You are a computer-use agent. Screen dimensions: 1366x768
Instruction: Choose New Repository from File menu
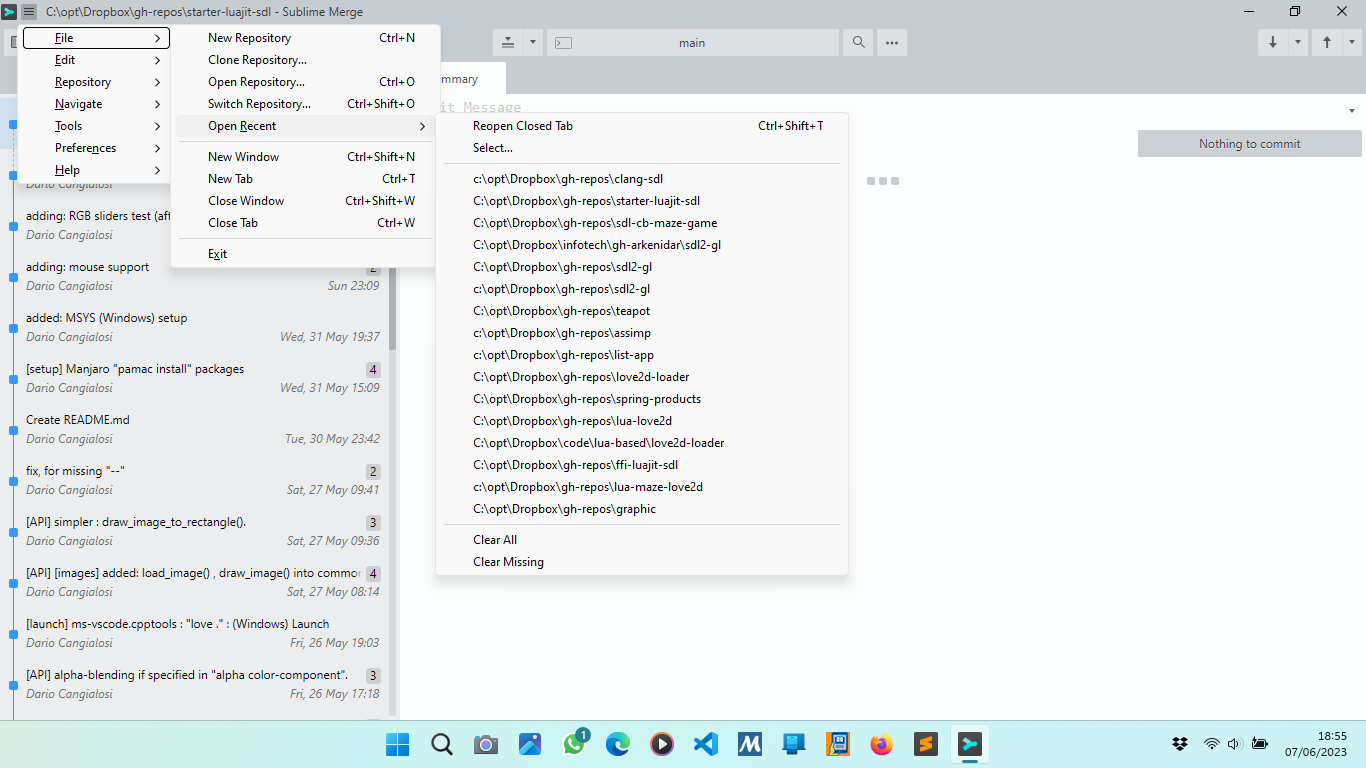[x=305, y=38]
